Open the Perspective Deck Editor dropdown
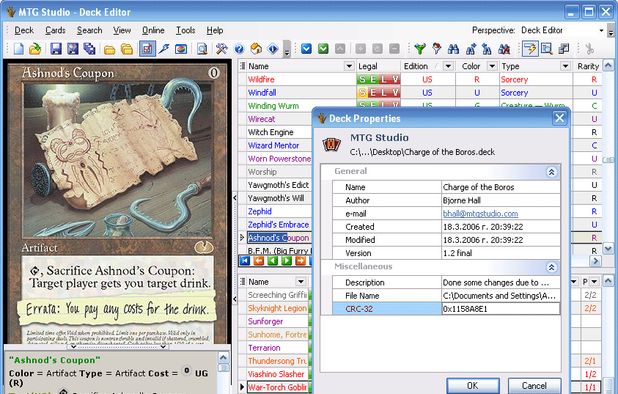Image resolution: width=618 pixels, height=394 pixels. [x=601, y=30]
